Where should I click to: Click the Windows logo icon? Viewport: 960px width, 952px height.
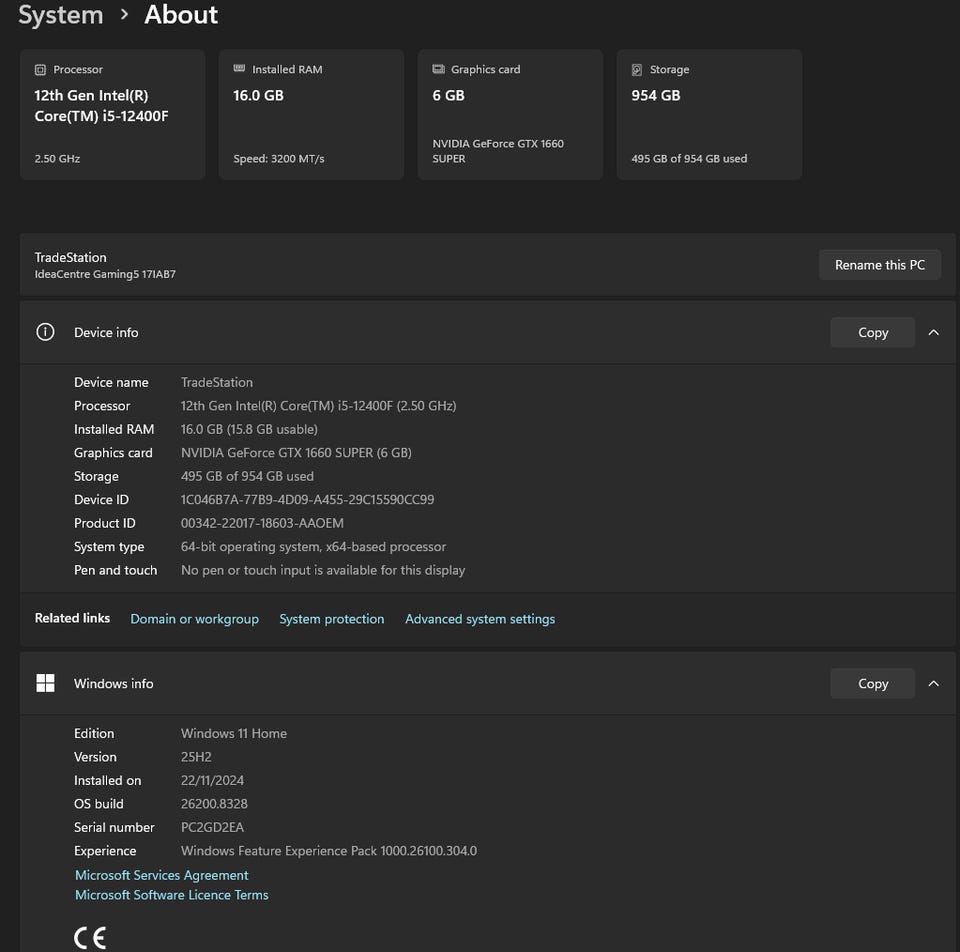(45, 683)
